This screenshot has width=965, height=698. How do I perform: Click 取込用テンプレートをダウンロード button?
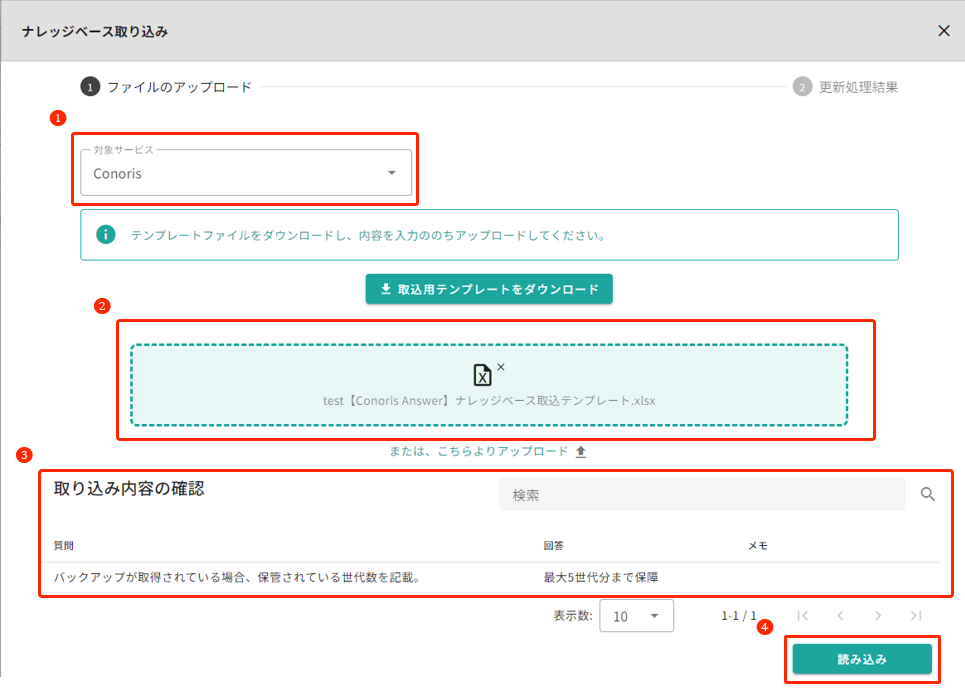tap(488, 288)
